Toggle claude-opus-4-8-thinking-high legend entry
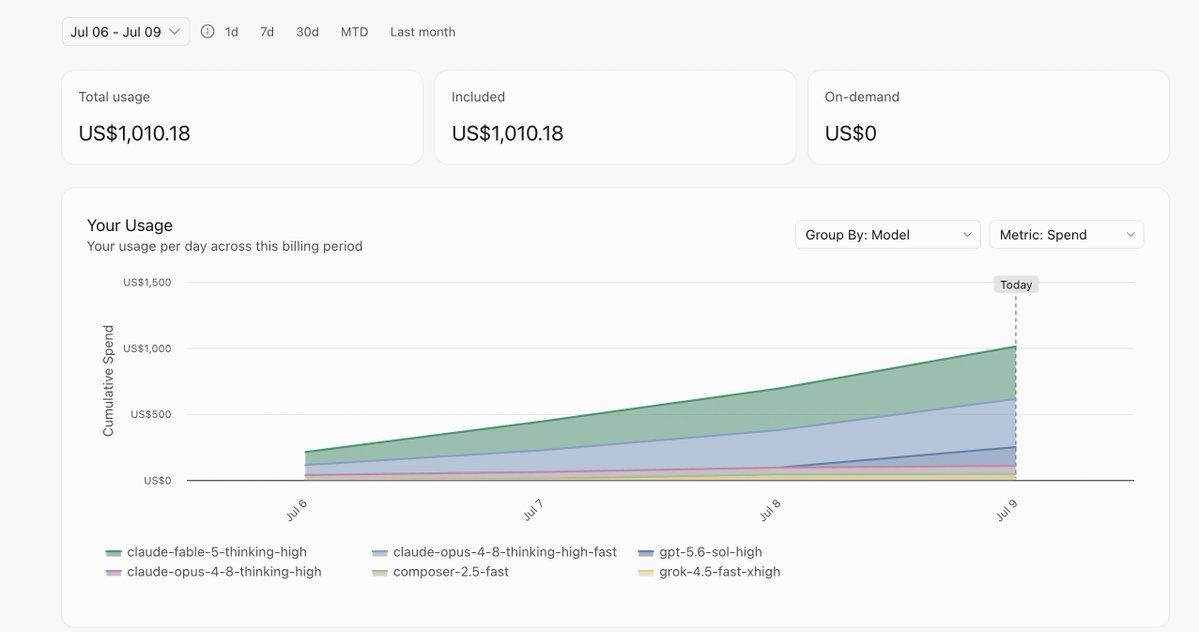 click(x=213, y=572)
